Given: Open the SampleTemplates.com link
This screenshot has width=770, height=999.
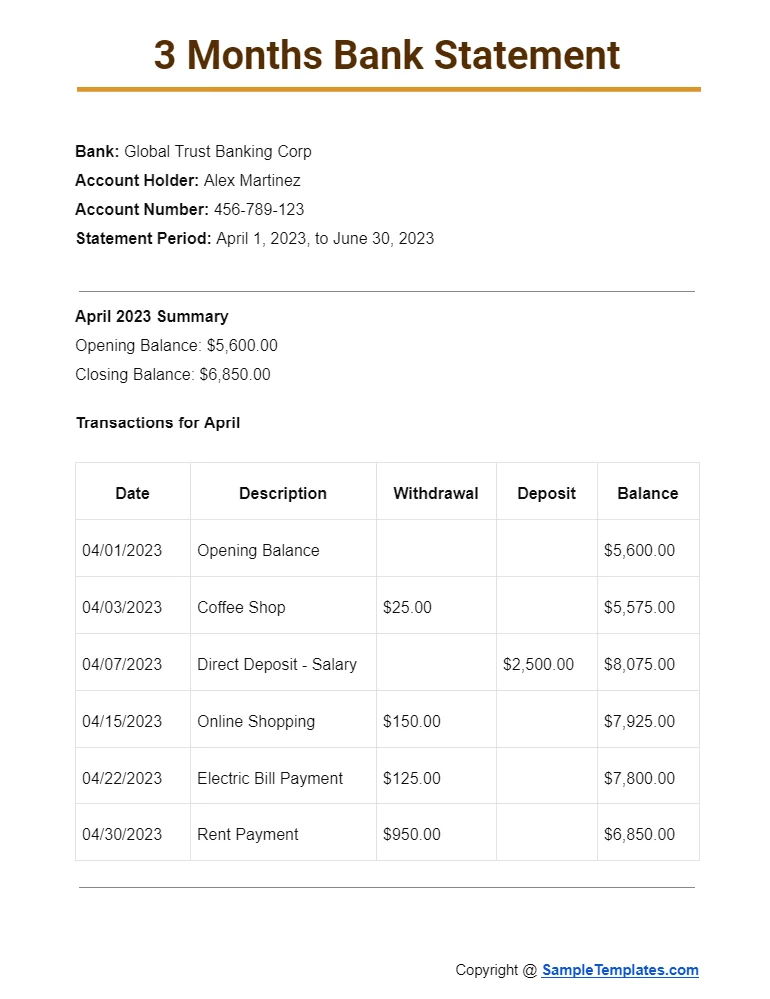Looking at the screenshot, I should pos(620,970).
